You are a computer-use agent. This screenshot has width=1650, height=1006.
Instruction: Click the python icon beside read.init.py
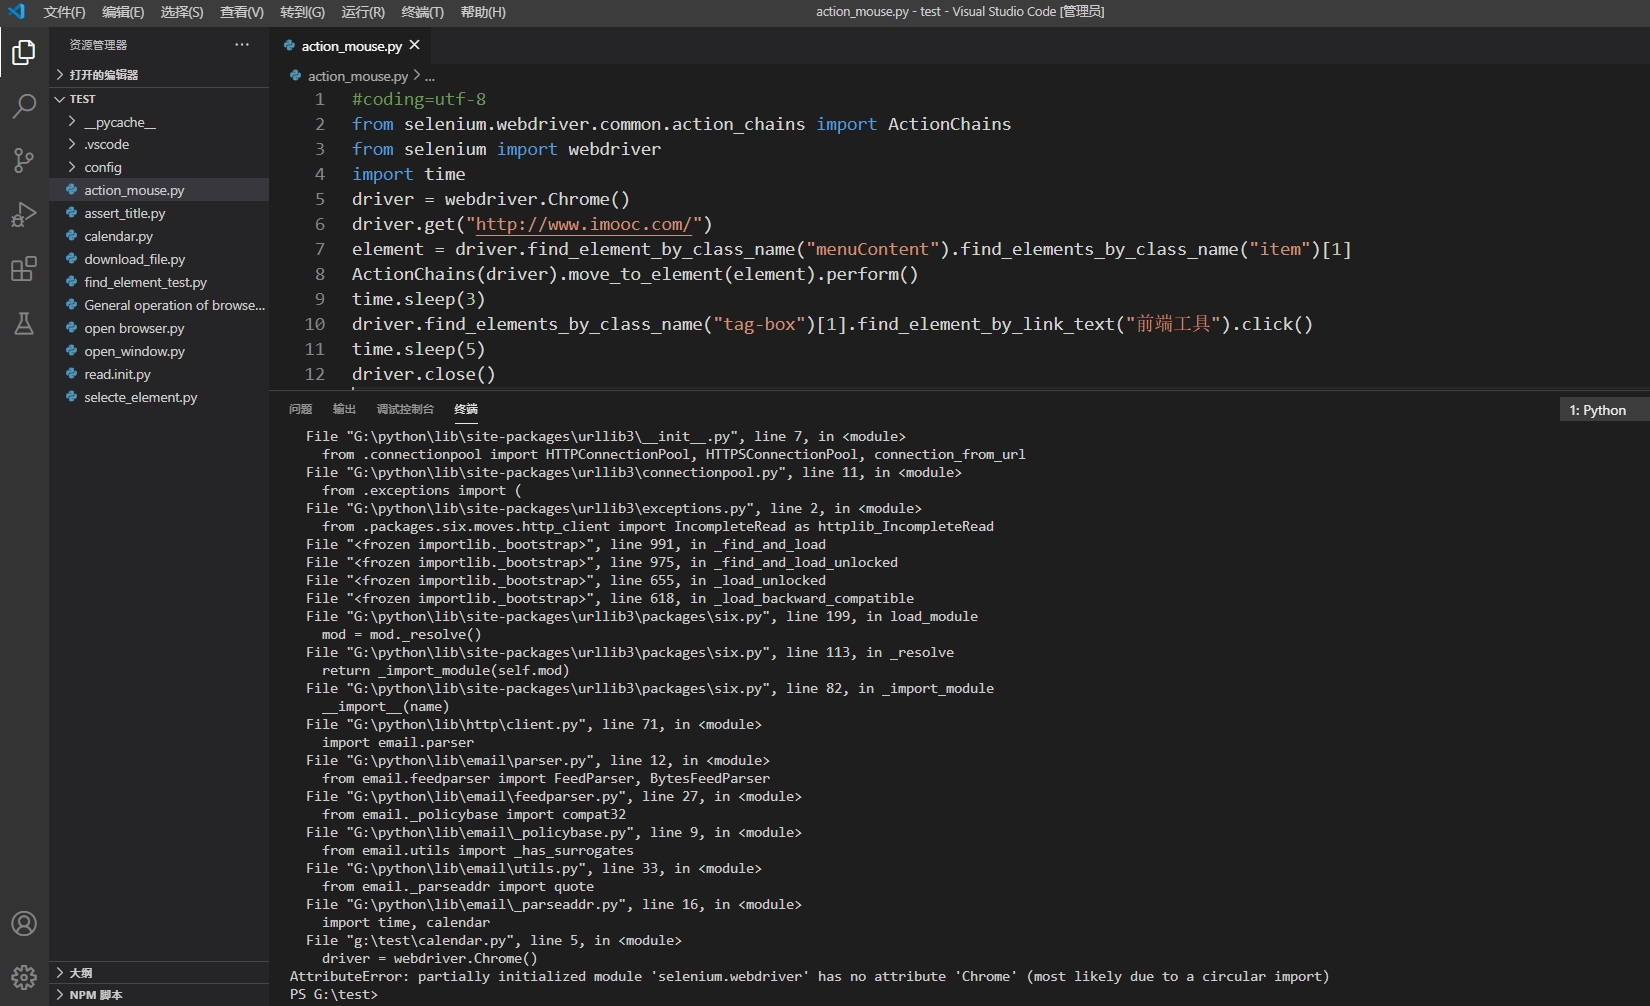(x=72, y=374)
